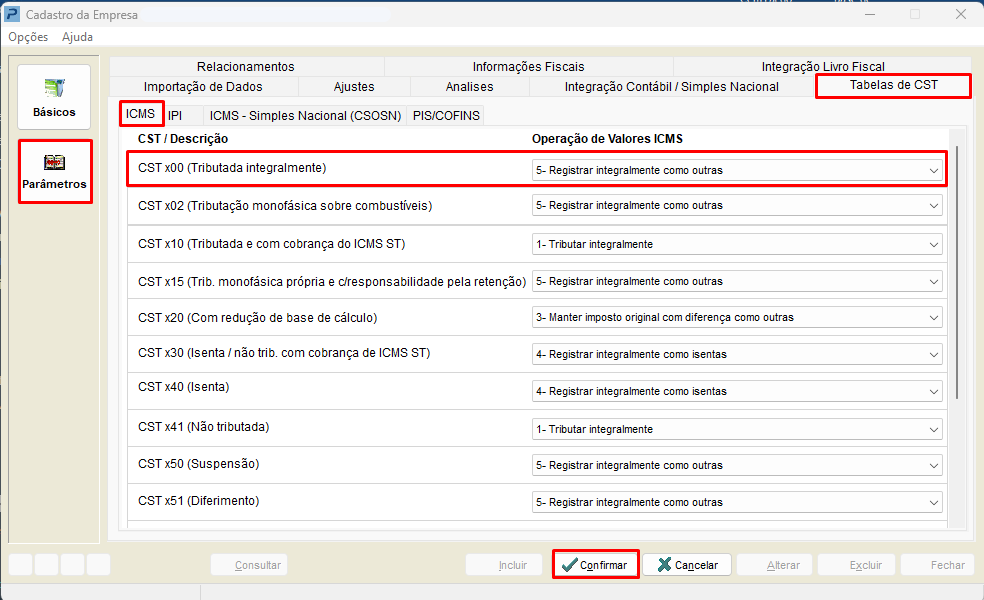Click the 'CST x50 (Suspensão)' label

click(x=198, y=464)
